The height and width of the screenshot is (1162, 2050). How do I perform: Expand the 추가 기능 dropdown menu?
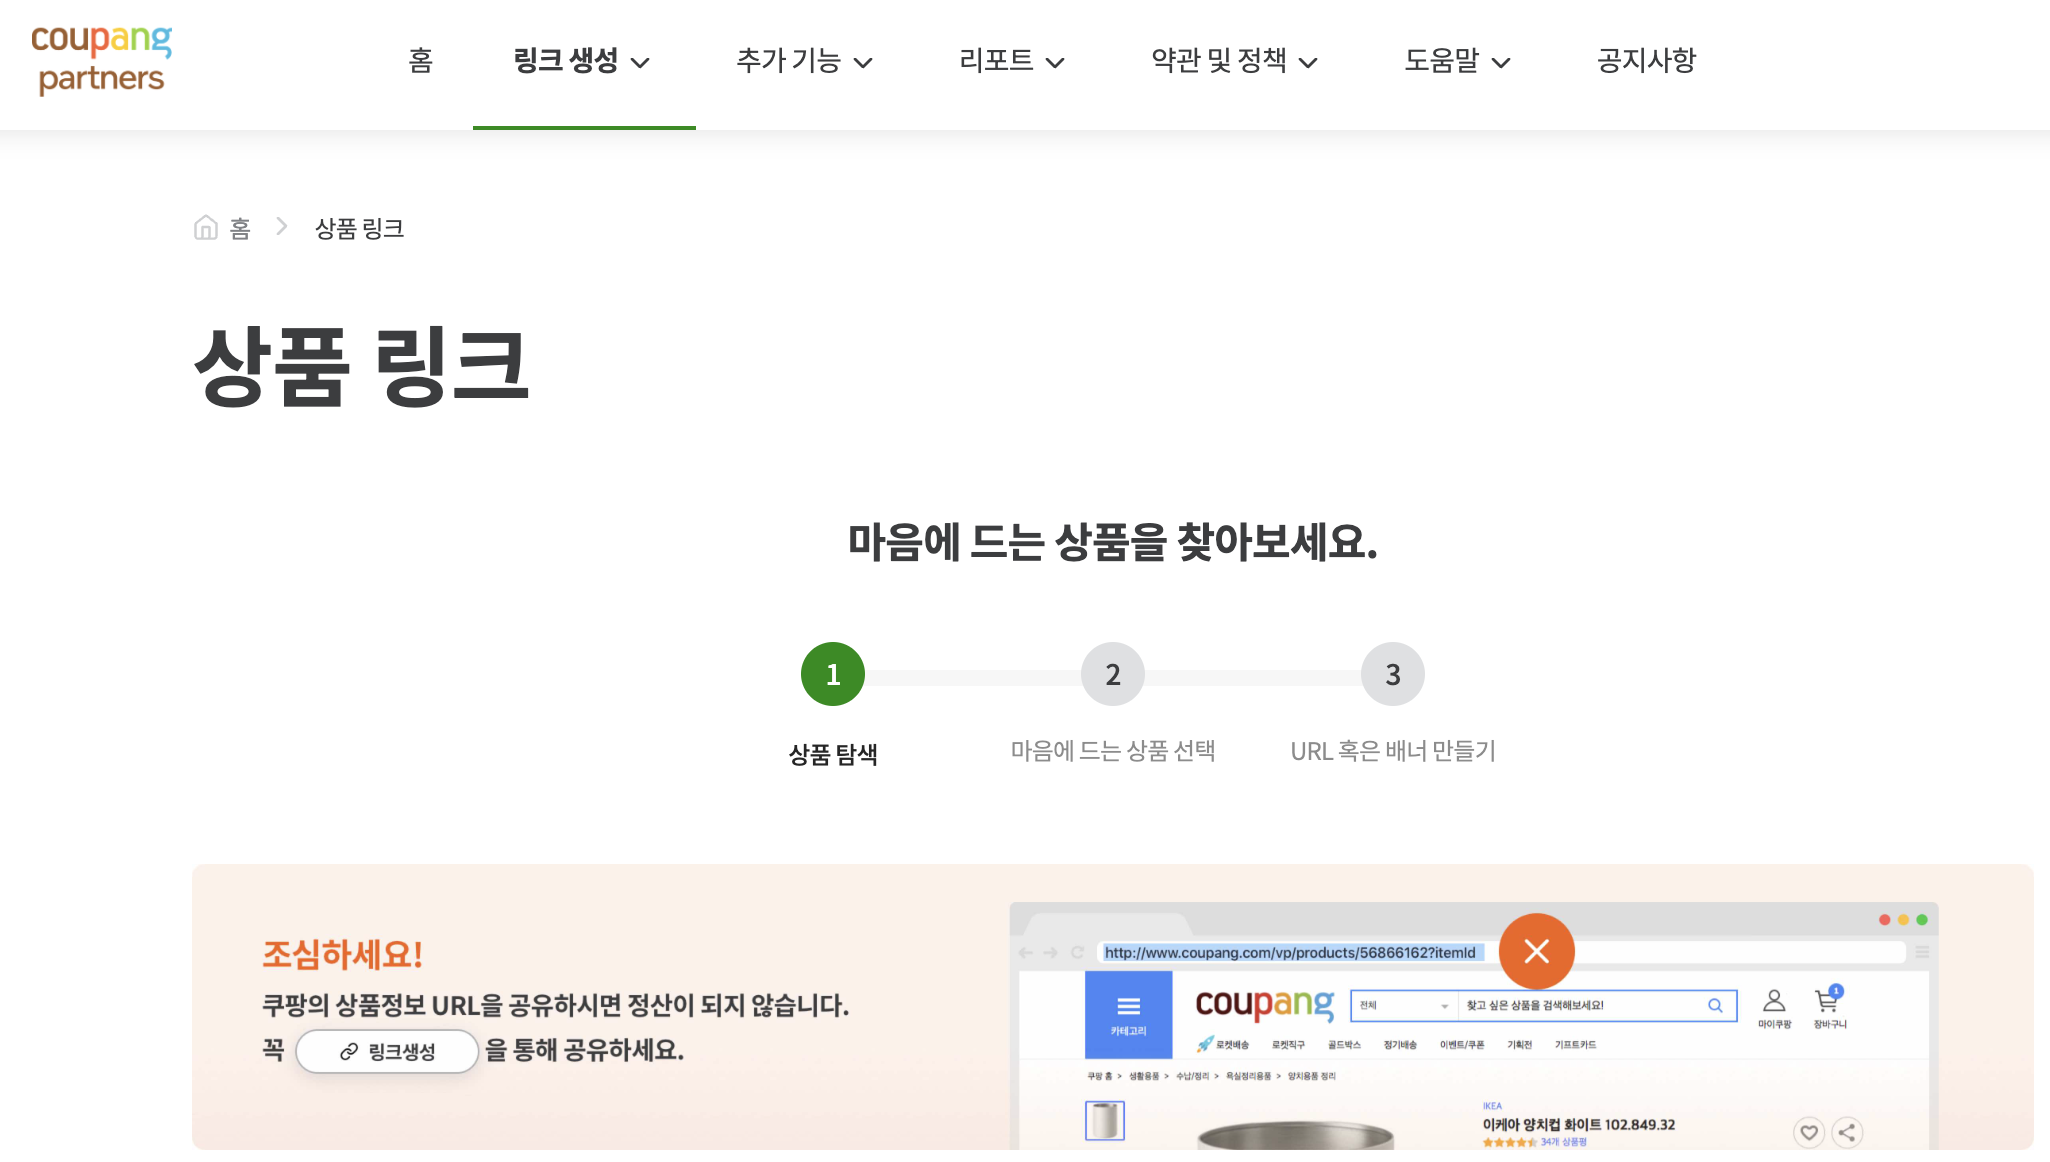tap(804, 61)
